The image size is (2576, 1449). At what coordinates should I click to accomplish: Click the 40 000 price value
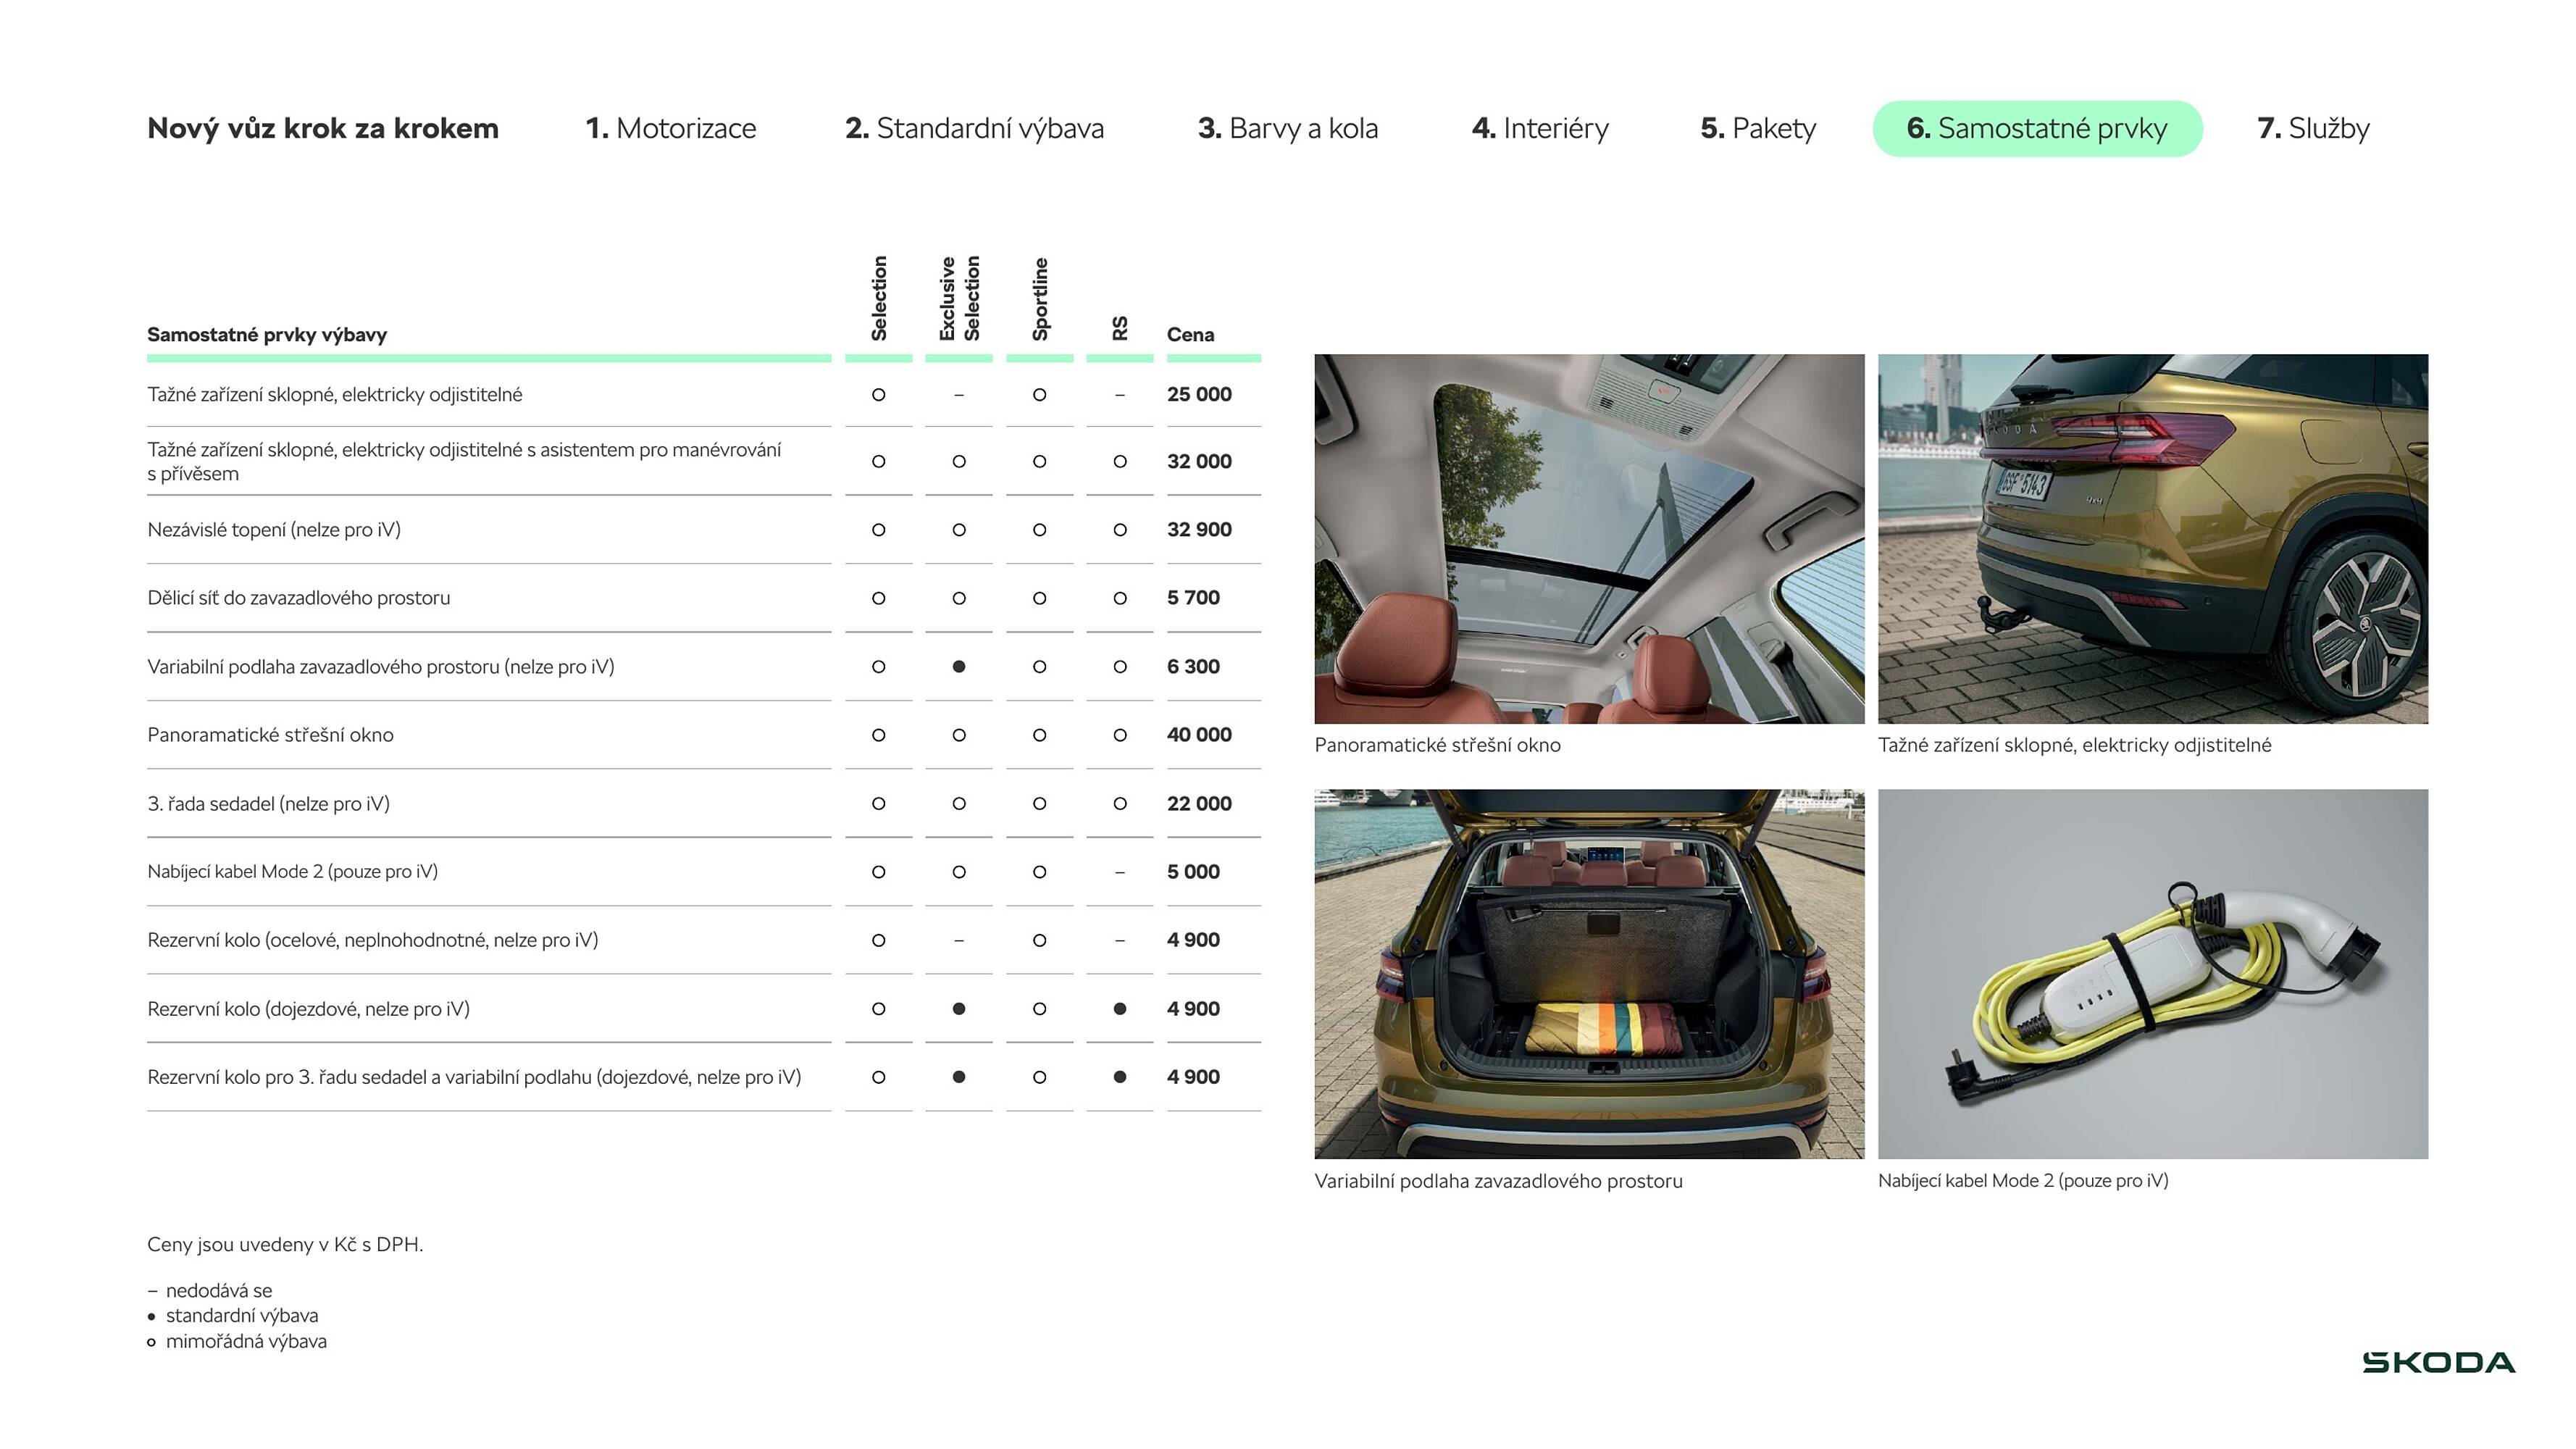point(1198,735)
